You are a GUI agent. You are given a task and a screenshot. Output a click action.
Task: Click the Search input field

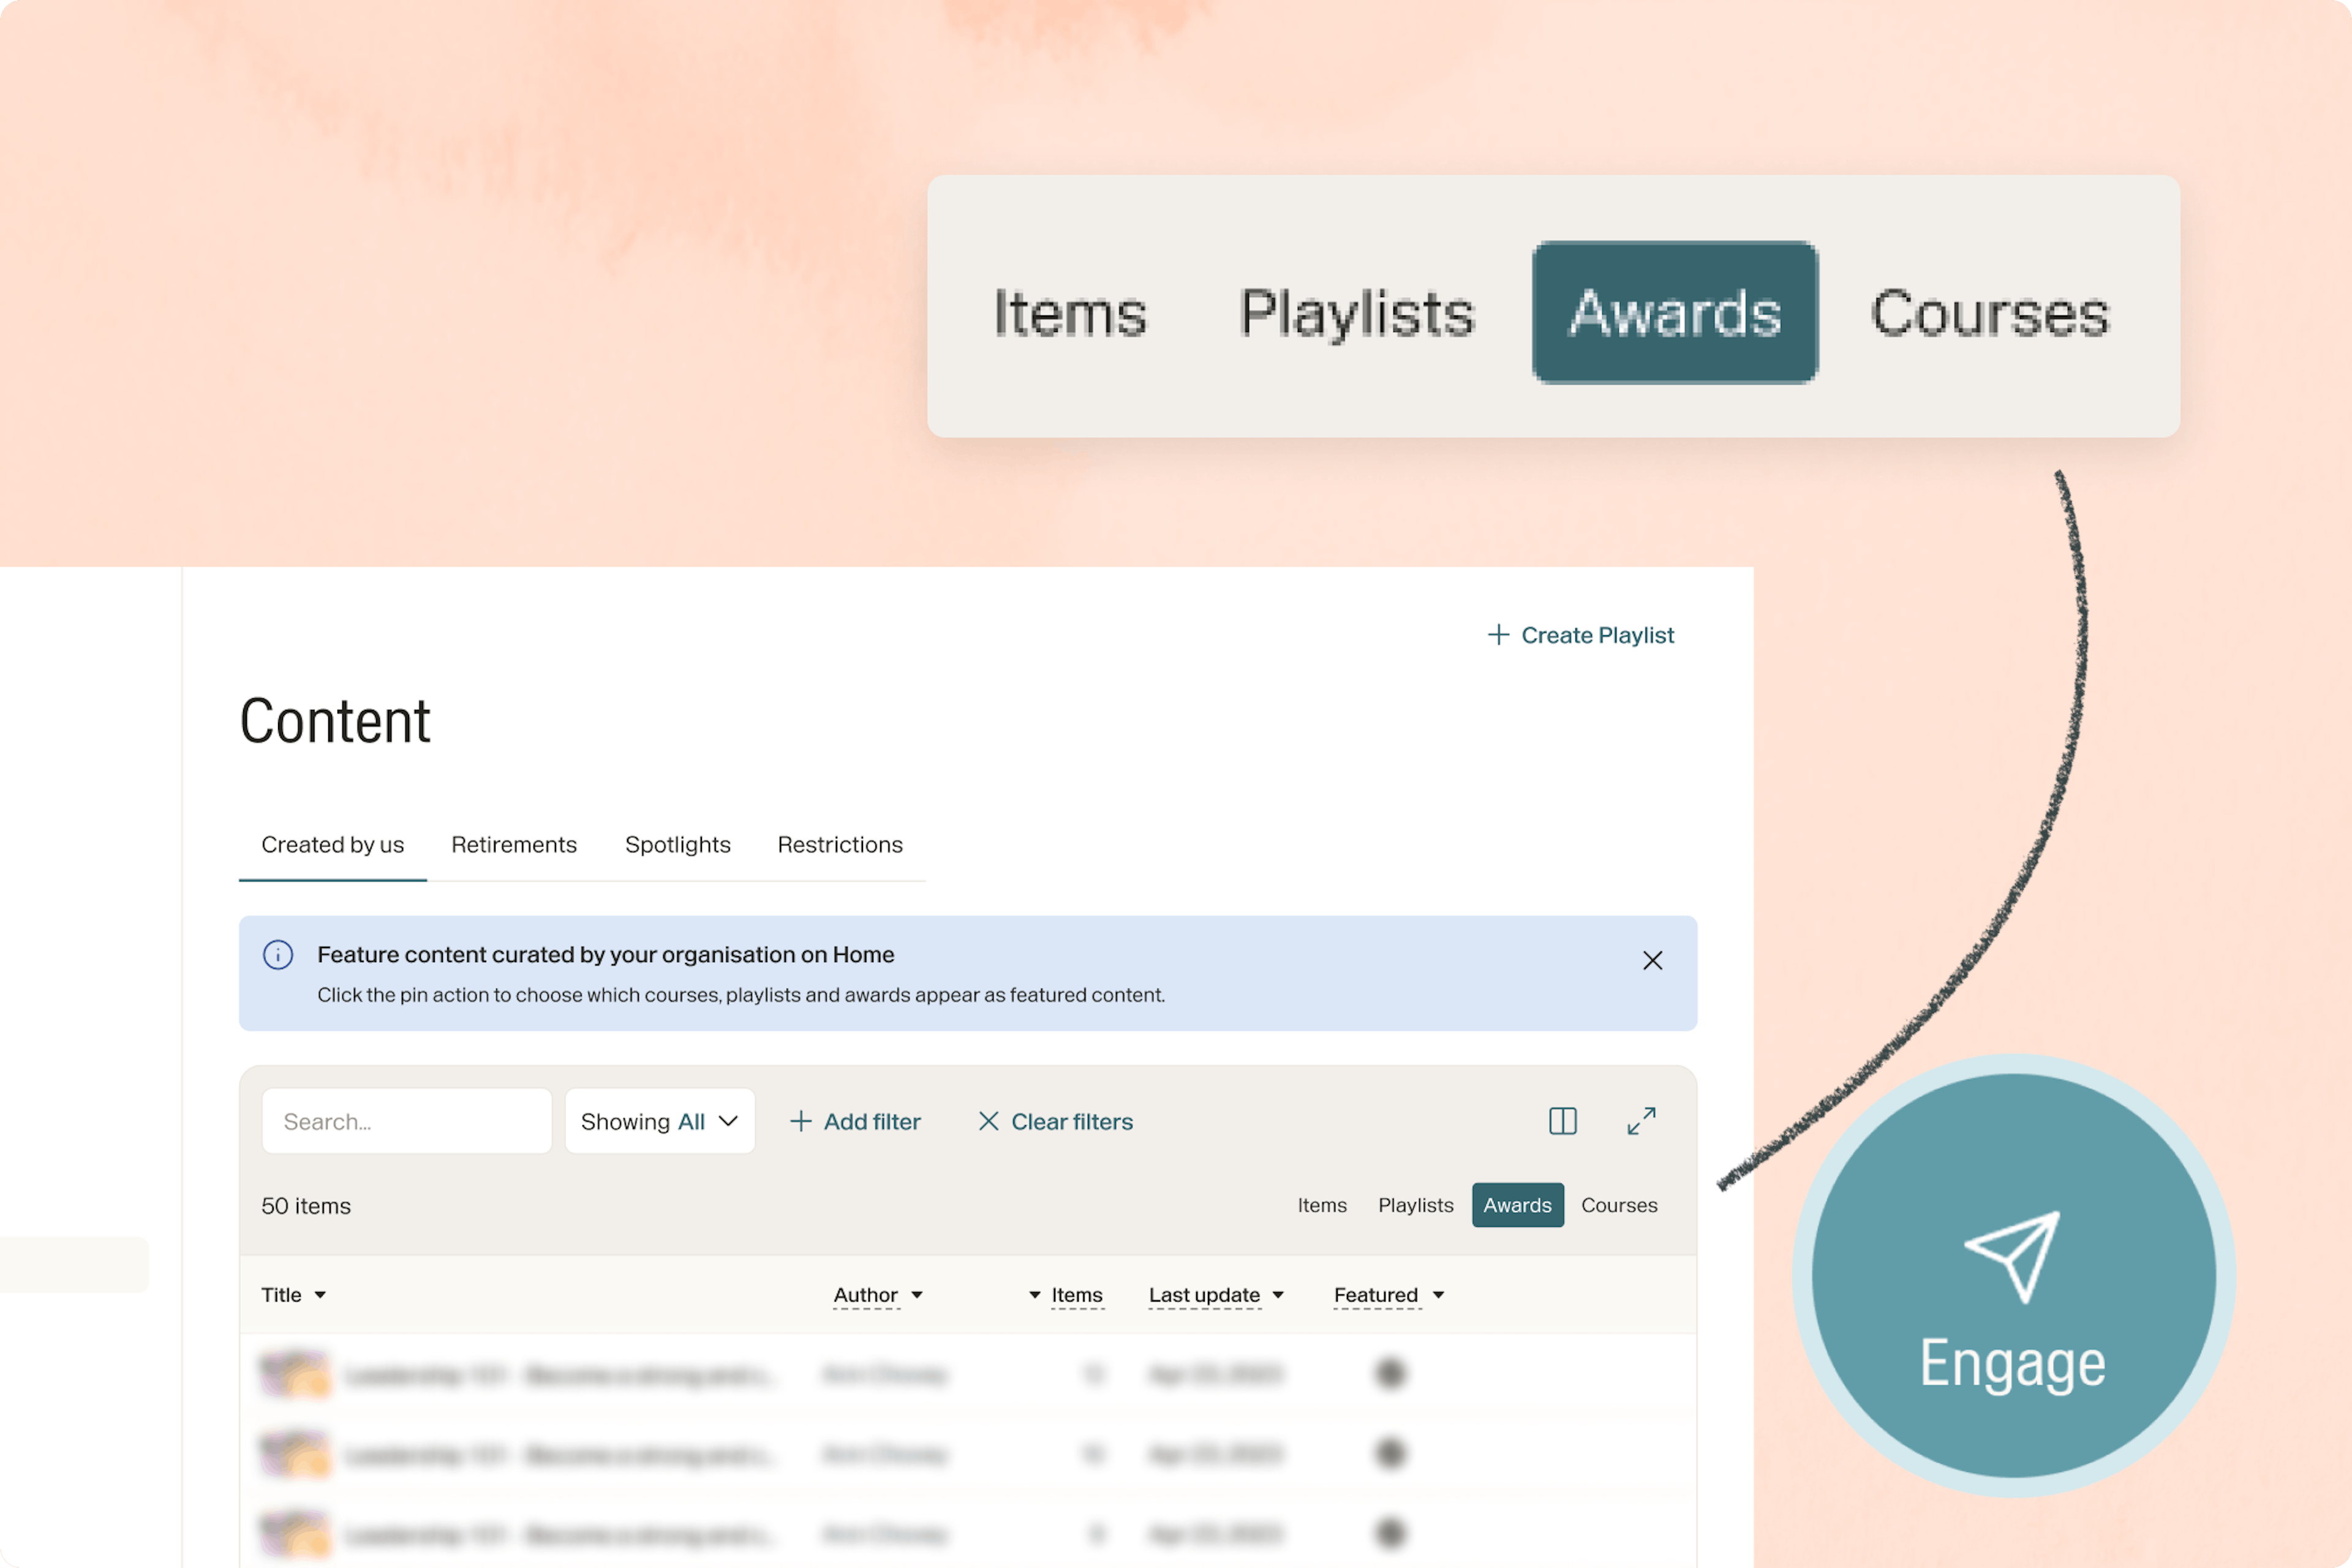coord(406,1121)
